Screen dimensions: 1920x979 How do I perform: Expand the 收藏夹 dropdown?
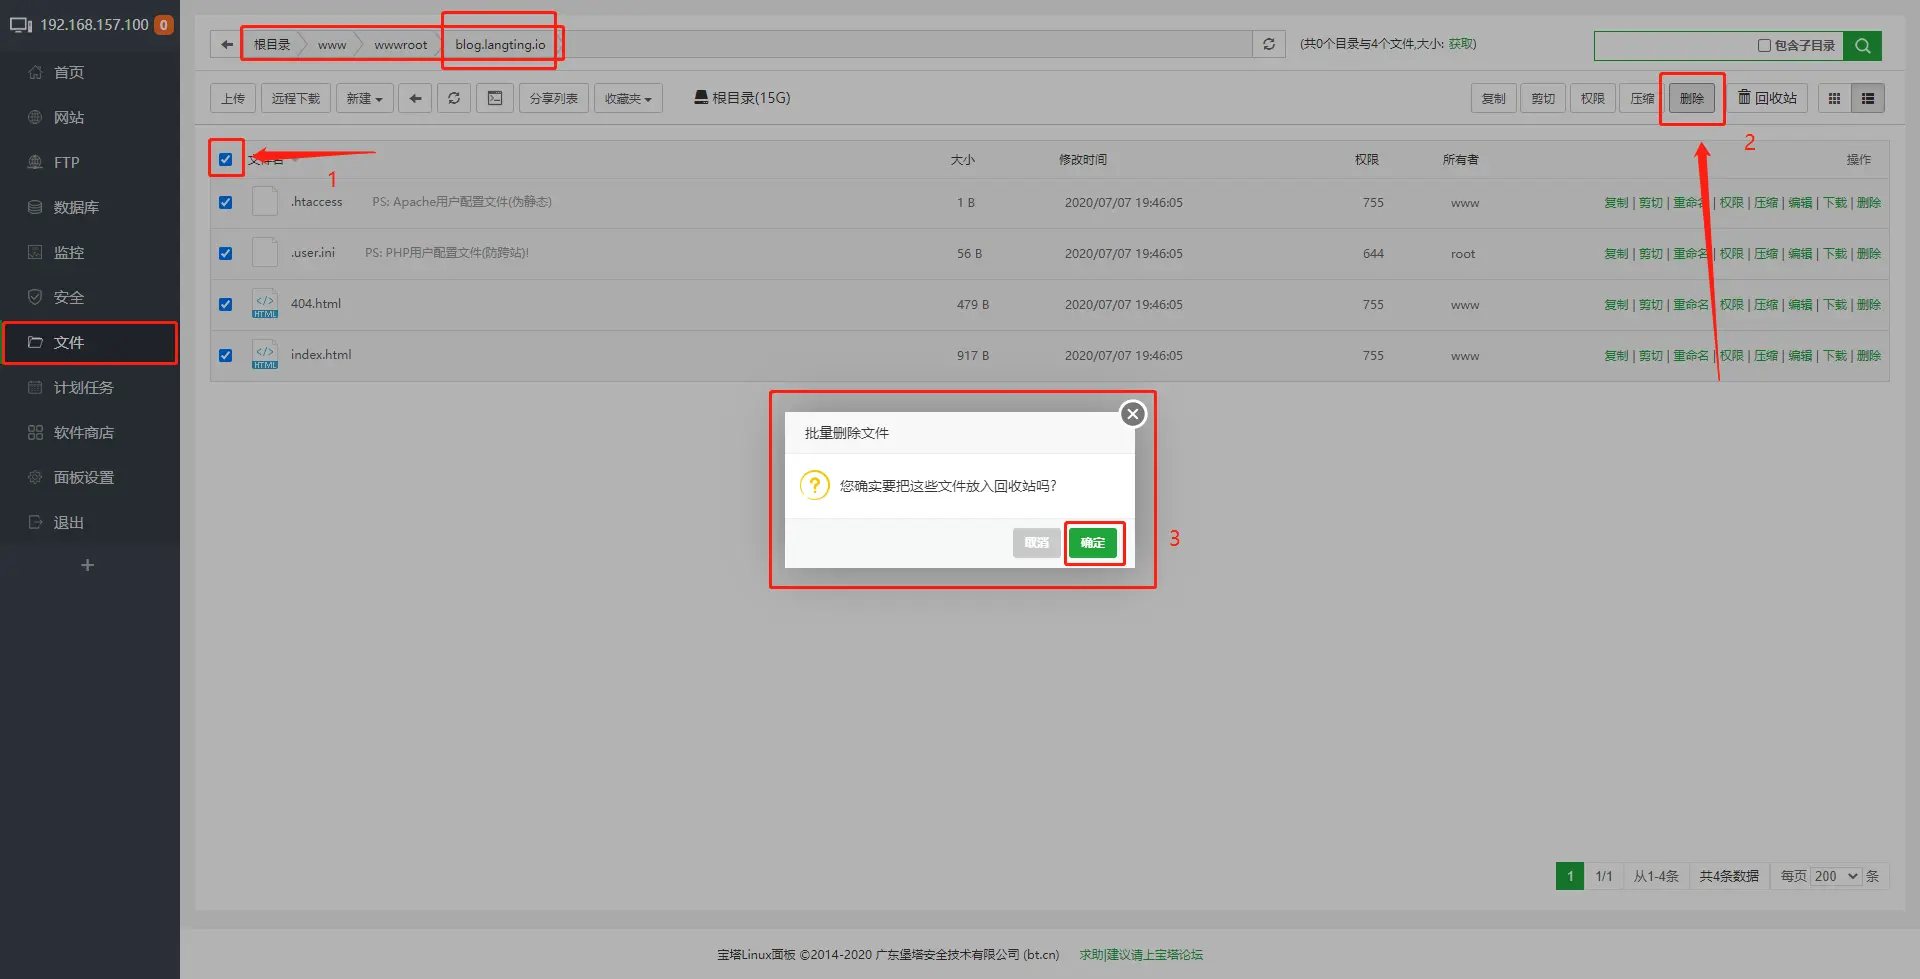[628, 98]
